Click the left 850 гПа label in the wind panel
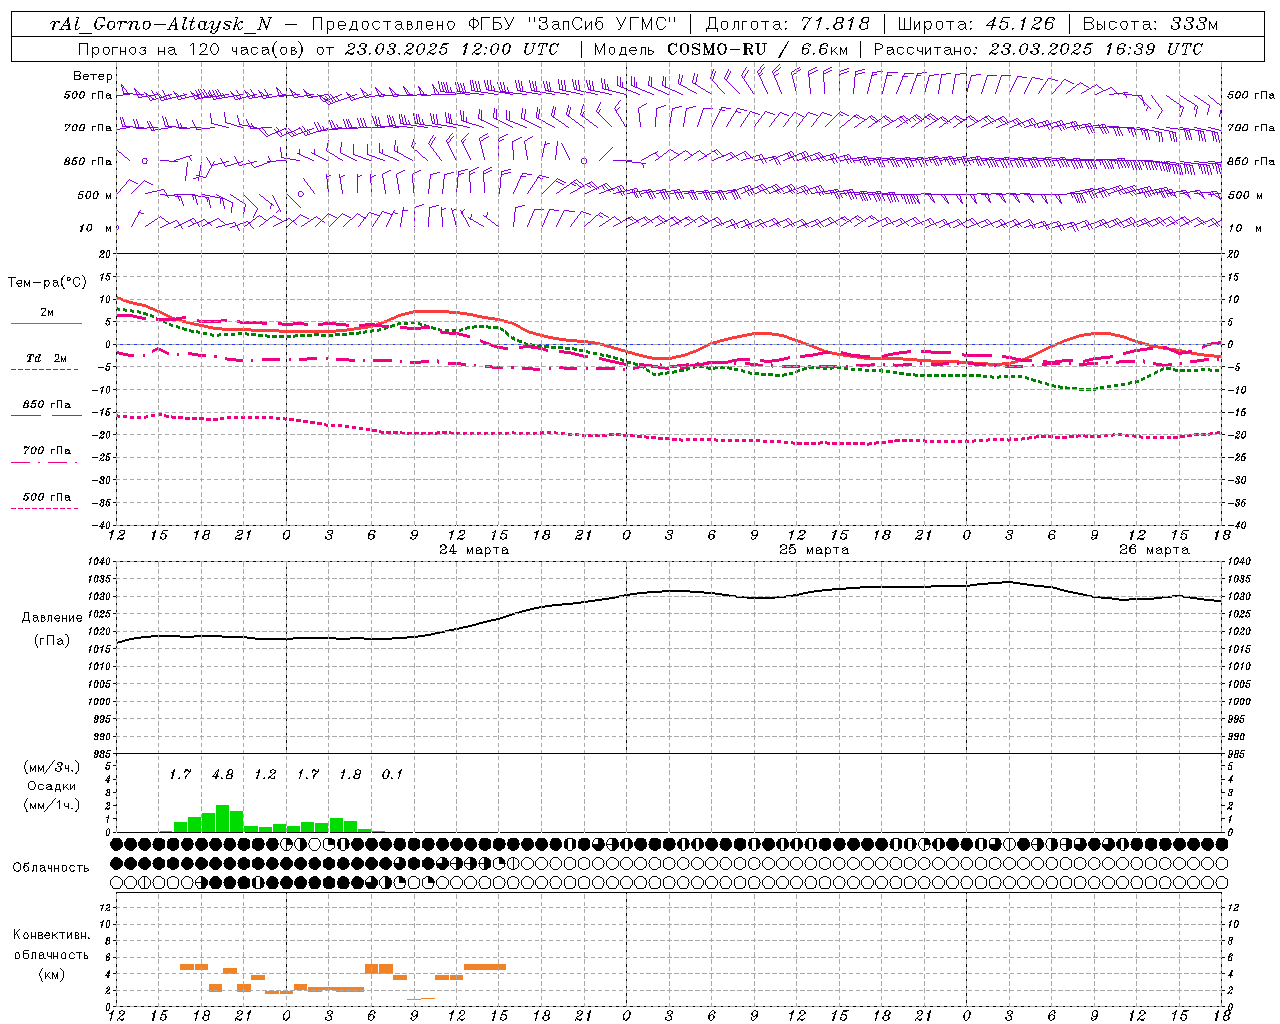The width and height of the screenshot is (1280, 1024). (87, 161)
